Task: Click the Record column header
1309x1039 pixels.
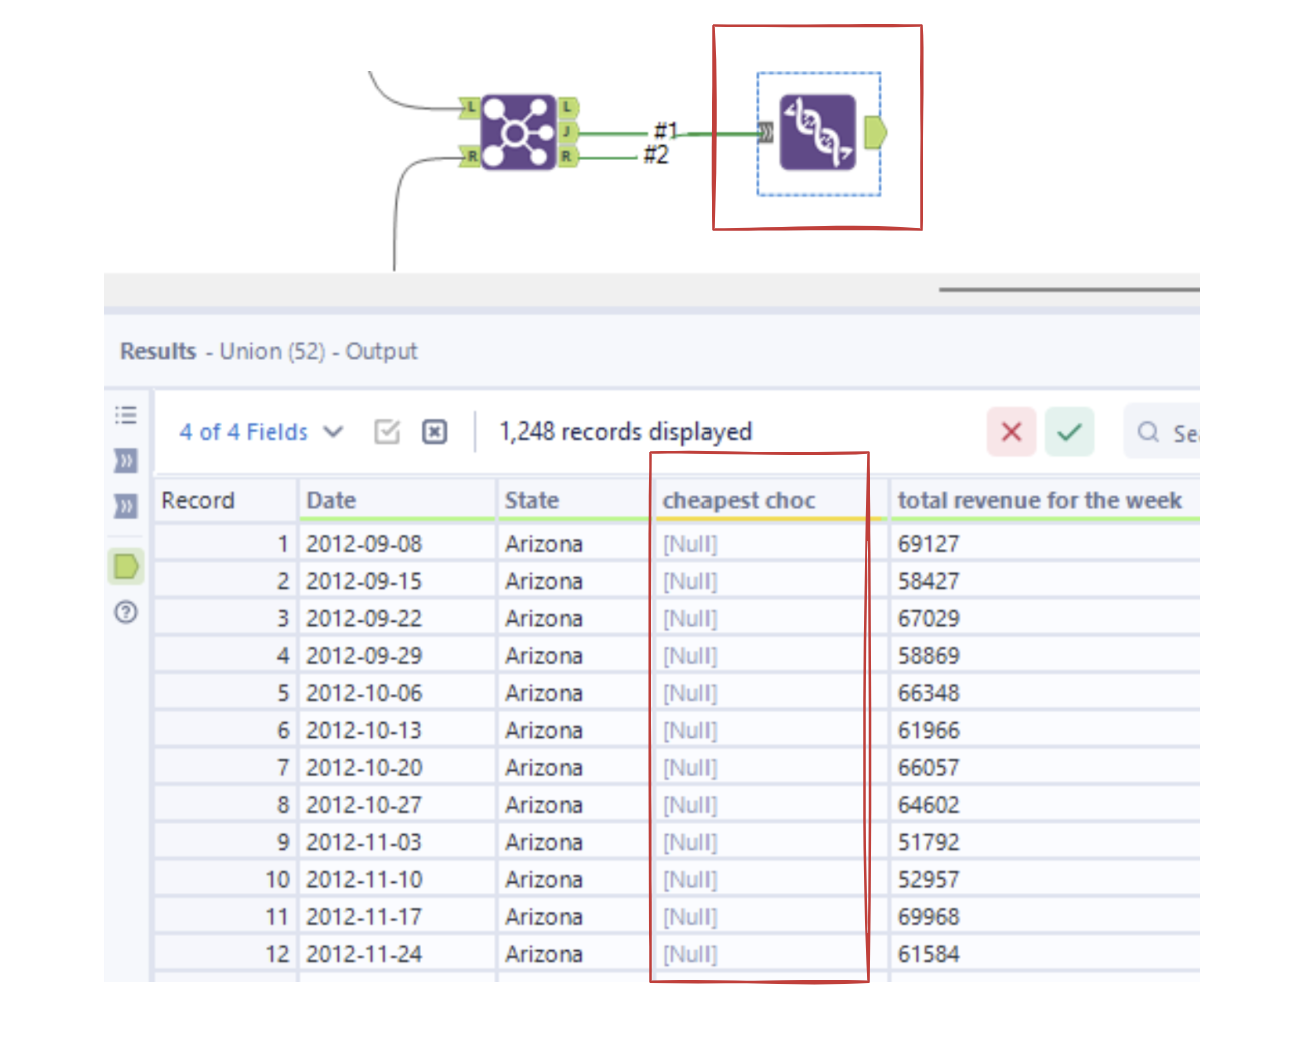Action: pyautogui.click(x=226, y=500)
